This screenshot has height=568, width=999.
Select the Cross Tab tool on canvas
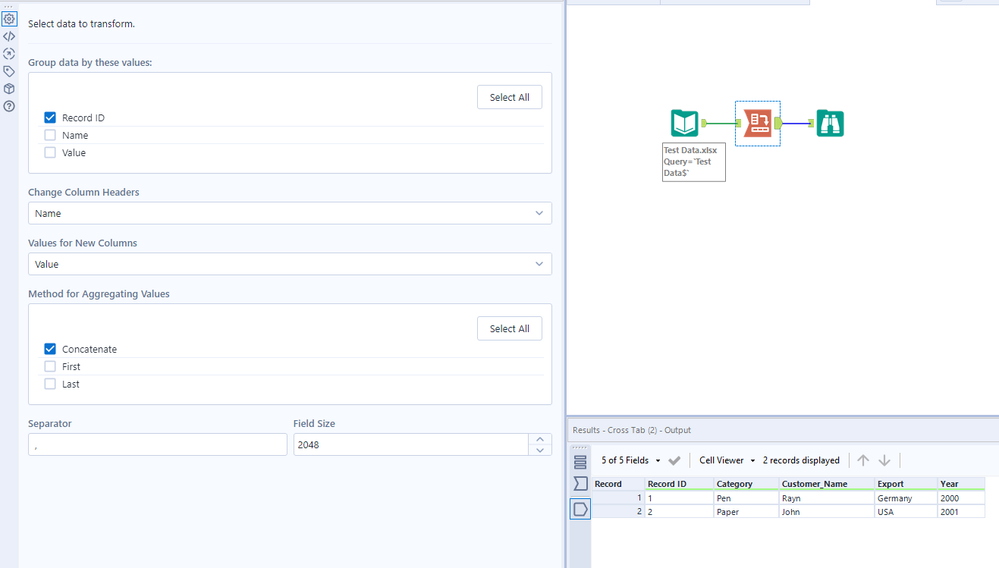click(x=758, y=123)
